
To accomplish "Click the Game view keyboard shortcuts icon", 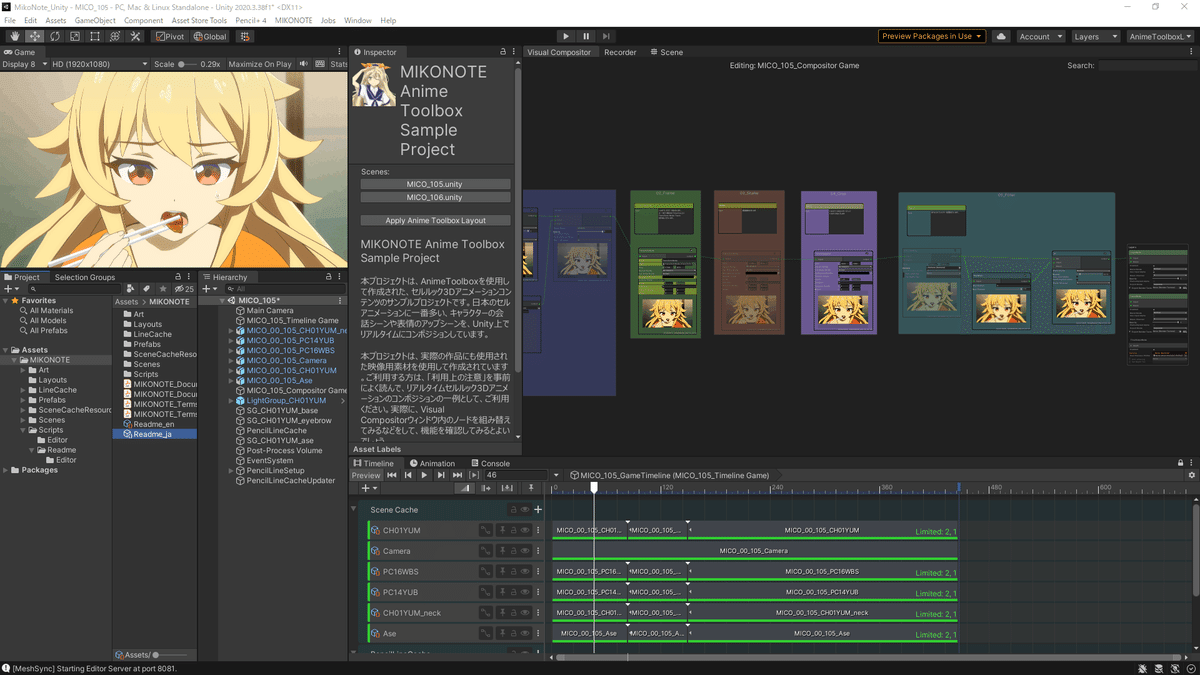I will point(320,64).
